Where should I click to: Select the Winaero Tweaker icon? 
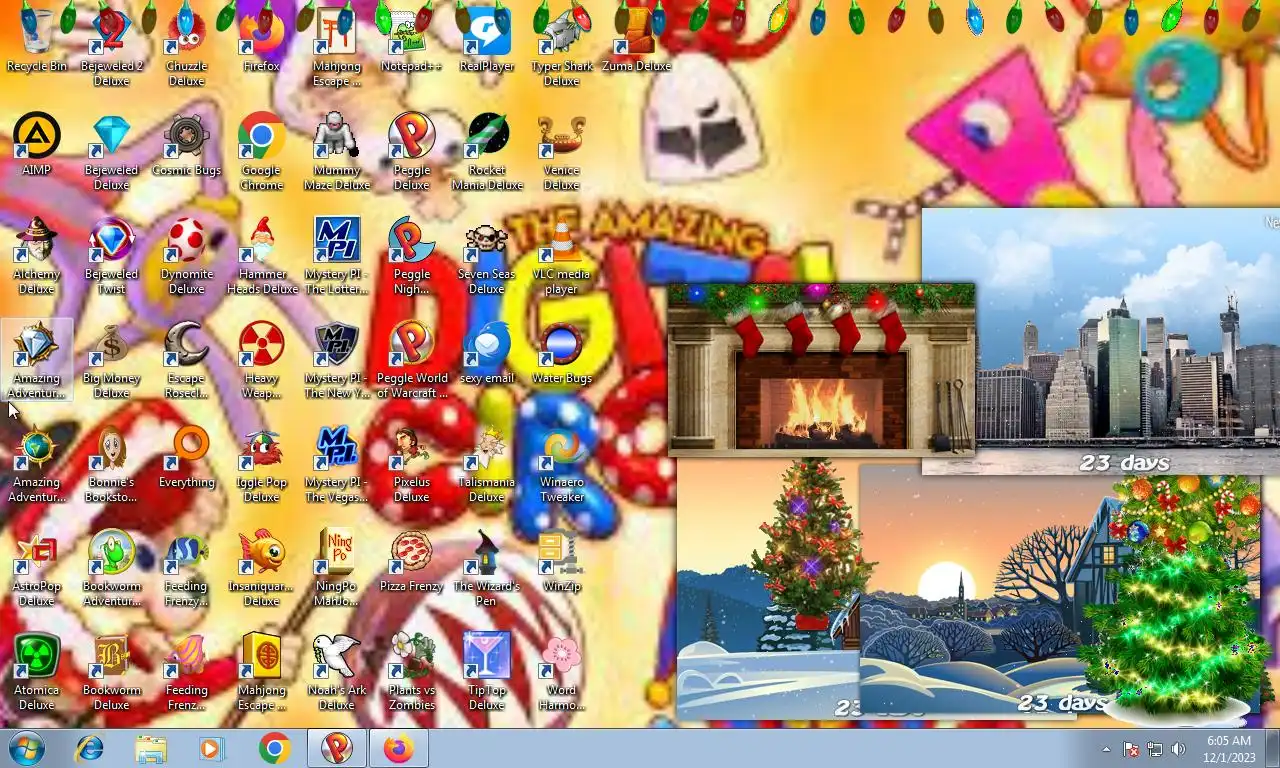561,464
